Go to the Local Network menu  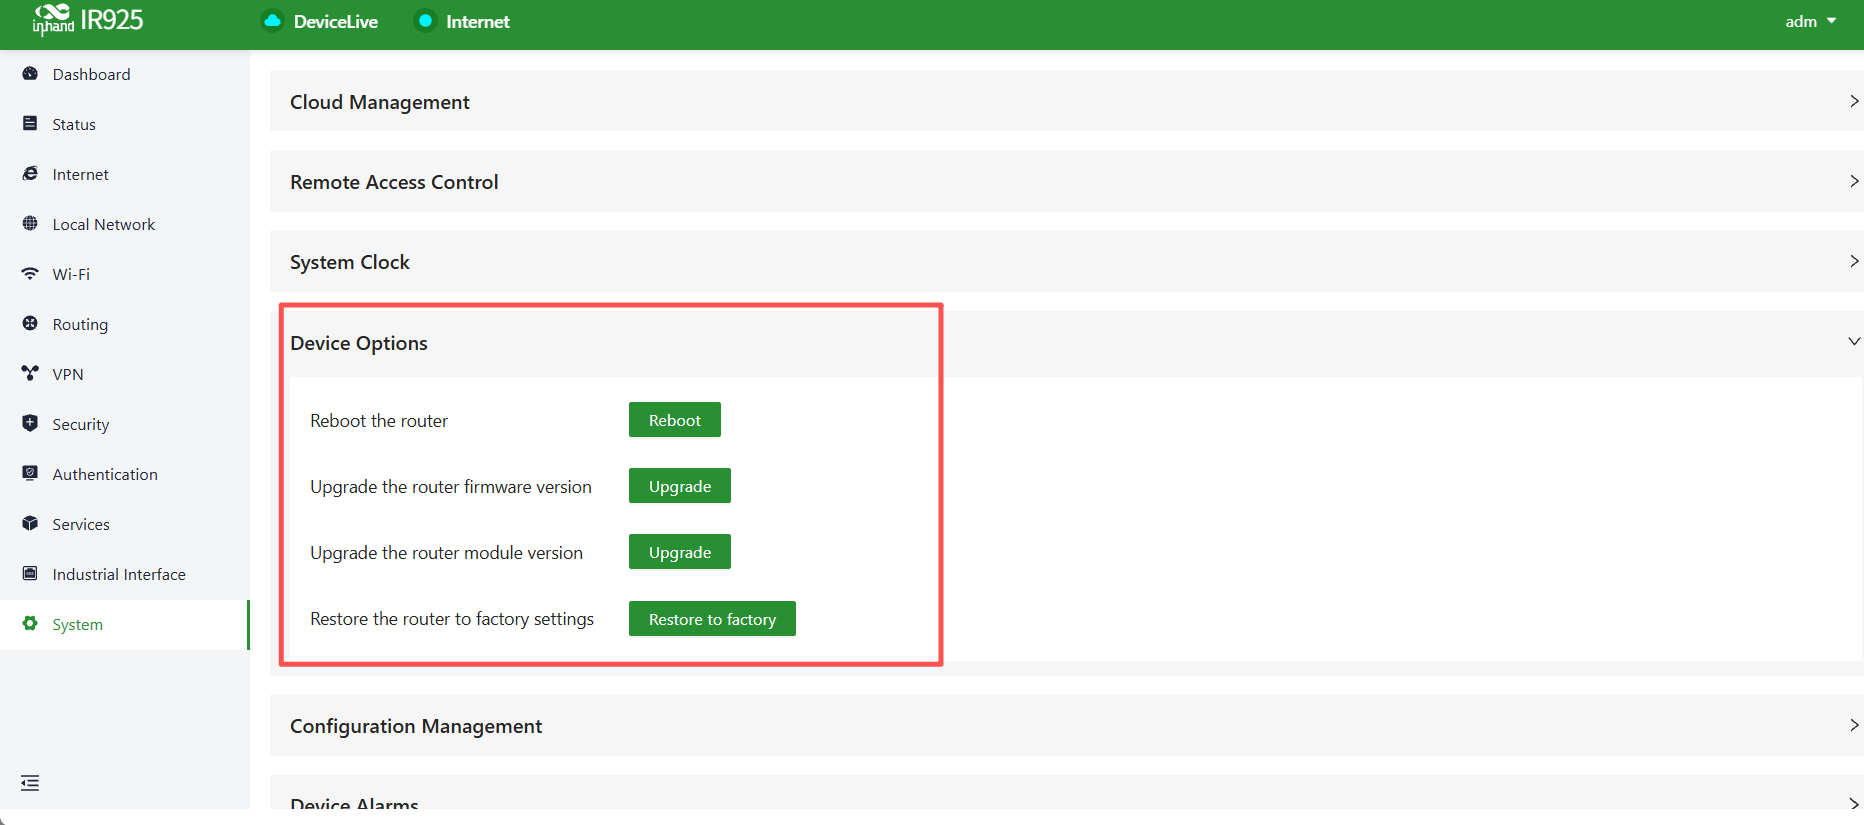tap(125, 225)
